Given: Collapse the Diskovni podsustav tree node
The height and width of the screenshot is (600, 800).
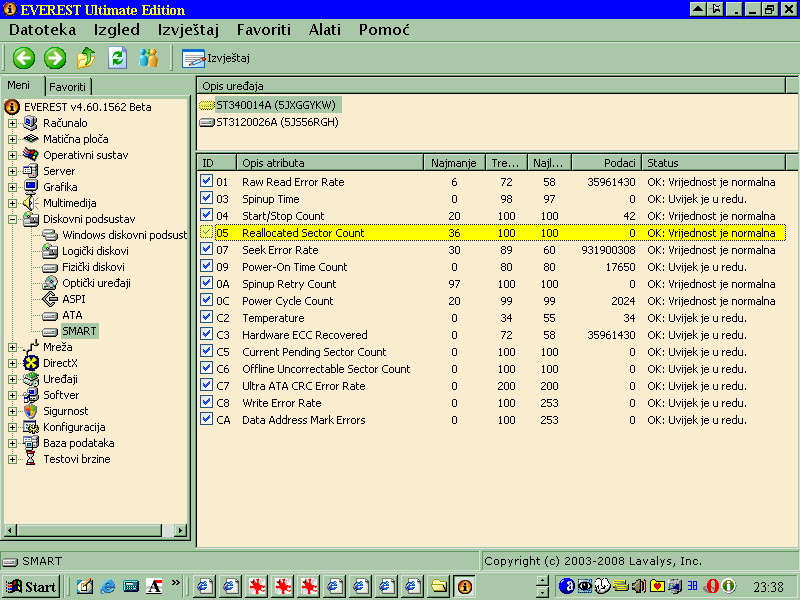Looking at the screenshot, I should 13,219.
